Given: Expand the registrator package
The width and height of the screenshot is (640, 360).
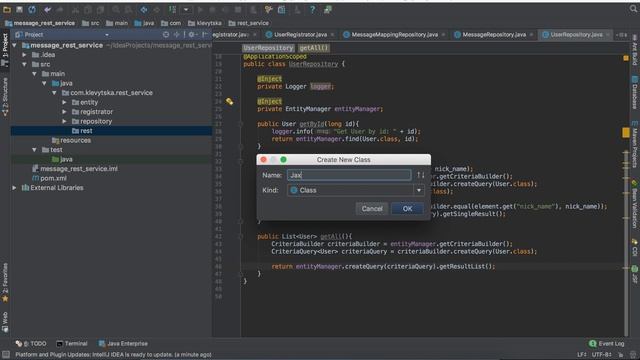Looking at the screenshot, I should pyautogui.click(x=64, y=112).
